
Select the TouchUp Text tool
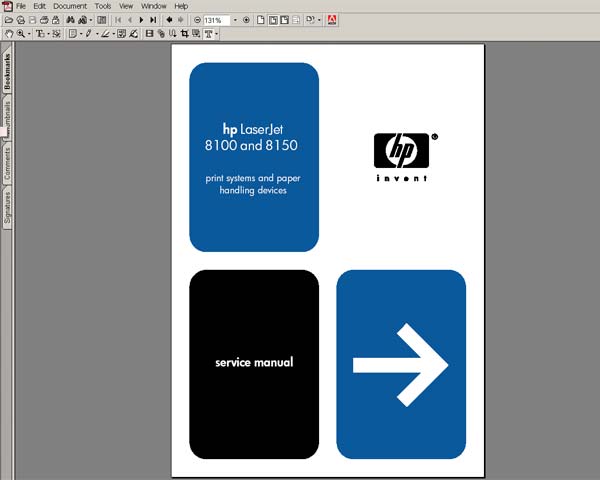[x=209, y=34]
